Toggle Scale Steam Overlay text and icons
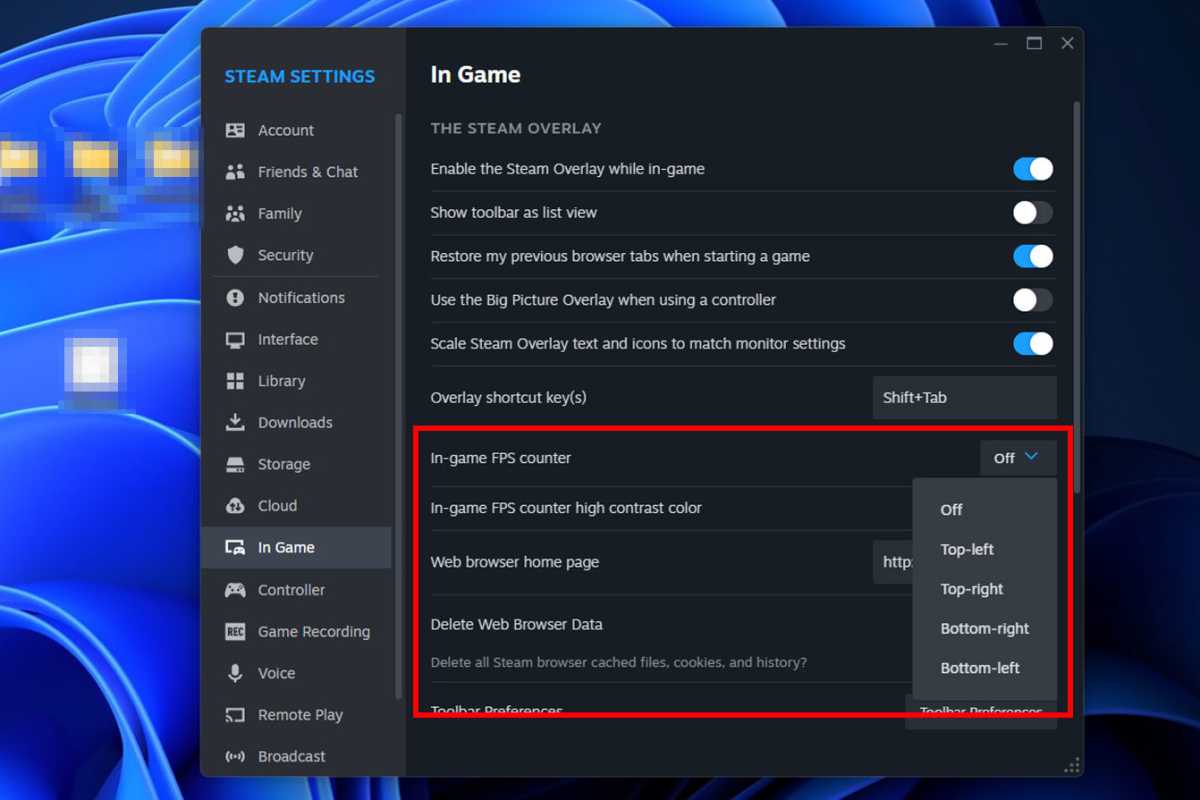The width and height of the screenshot is (1200, 800). [x=1033, y=344]
